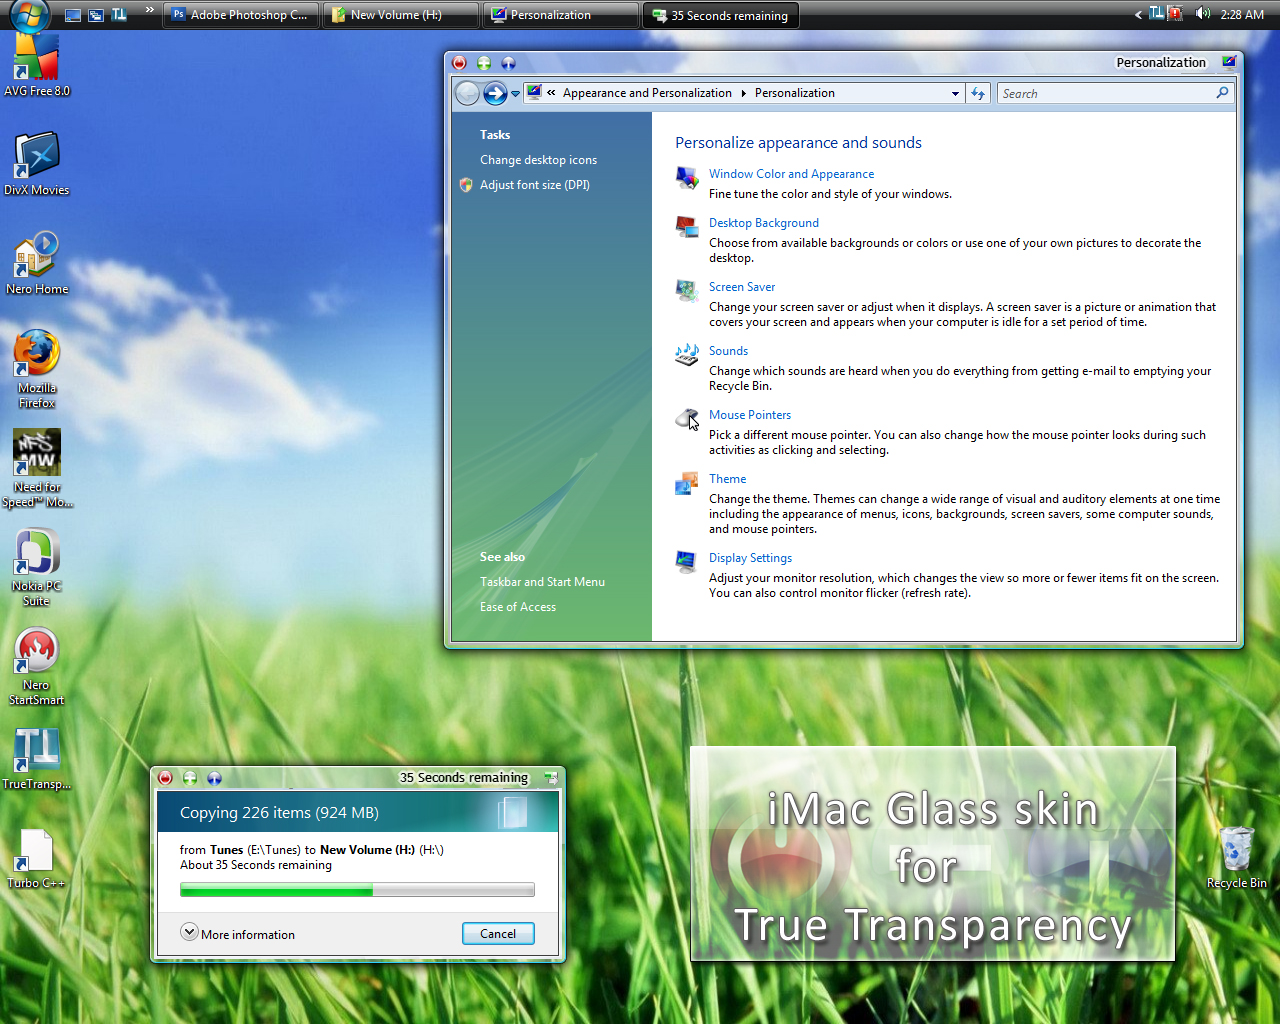The width and height of the screenshot is (1280, 1024).
Task: Open the Nero StartSmart desktop icon
Action: pyautogui.click(x=36, y=652)
